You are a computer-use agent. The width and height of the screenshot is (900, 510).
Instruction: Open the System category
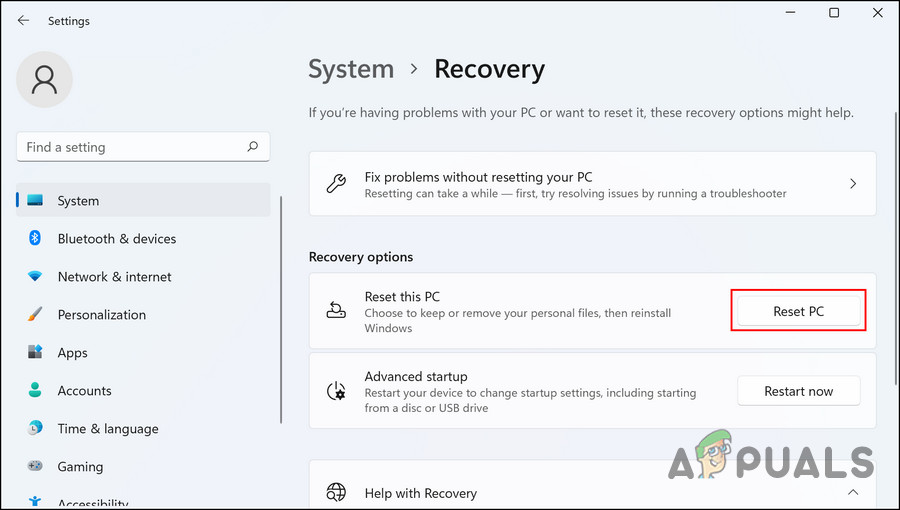pyautogui.click(x=143, y=200)
